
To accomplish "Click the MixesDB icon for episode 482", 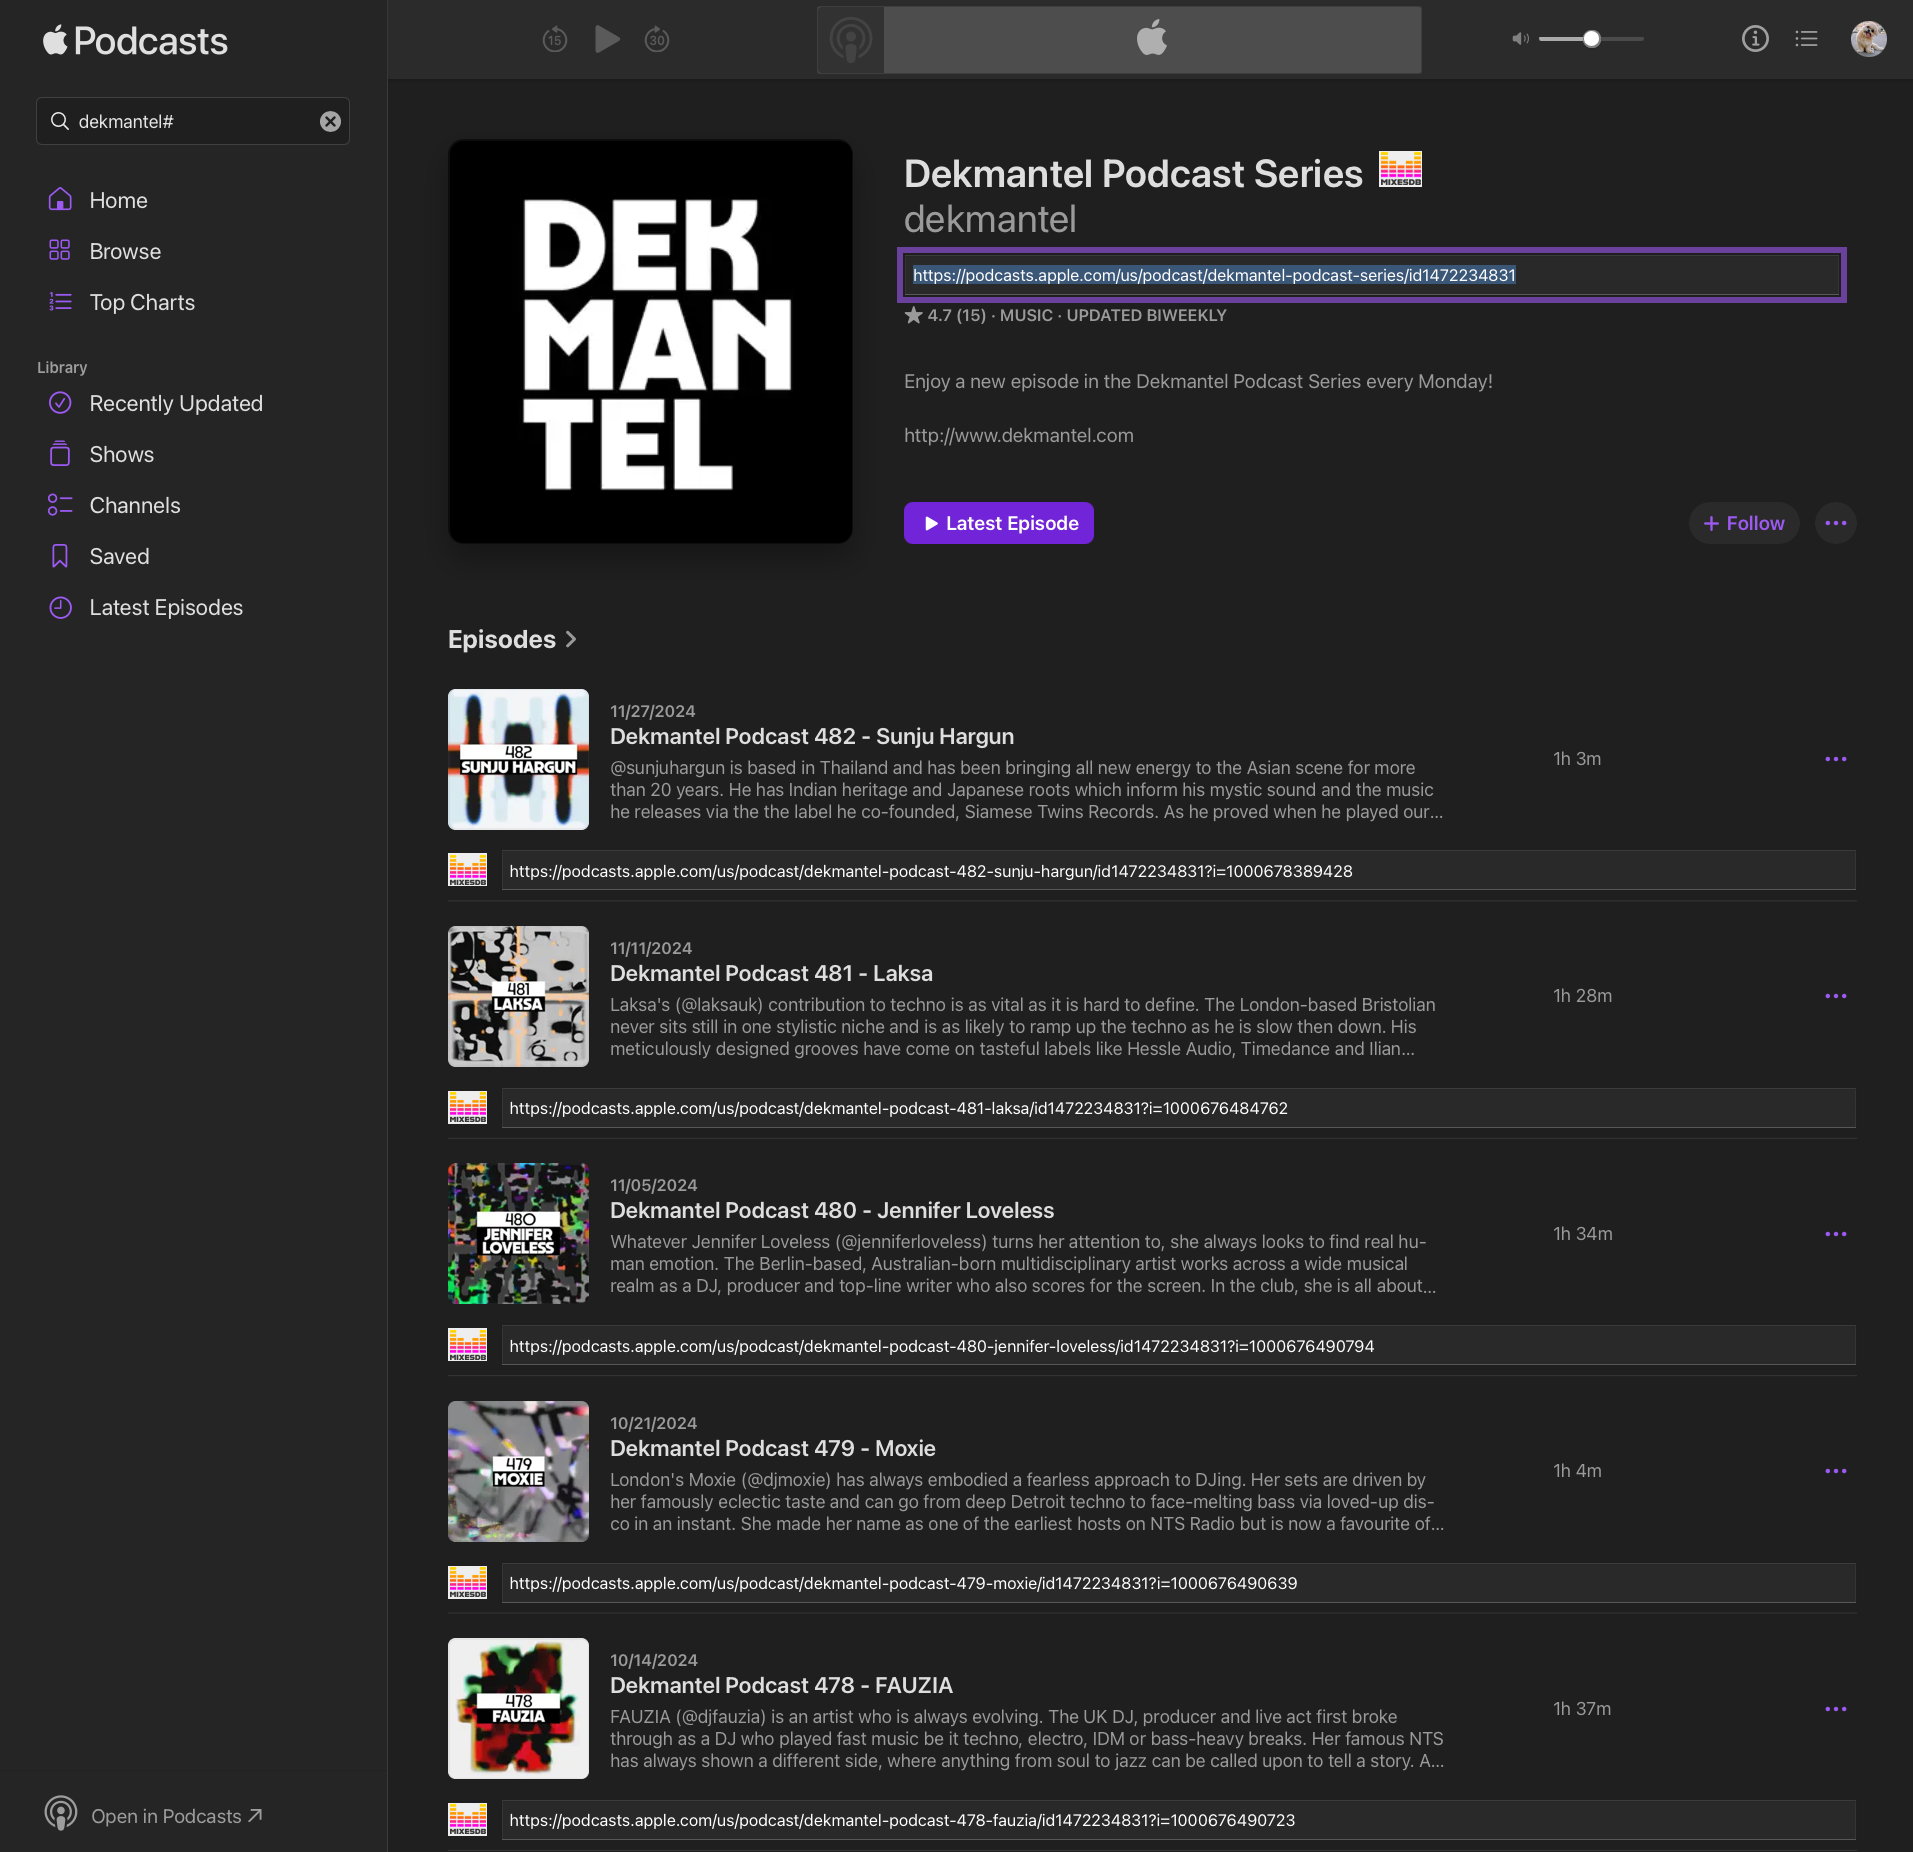I will tap(467, 870).
